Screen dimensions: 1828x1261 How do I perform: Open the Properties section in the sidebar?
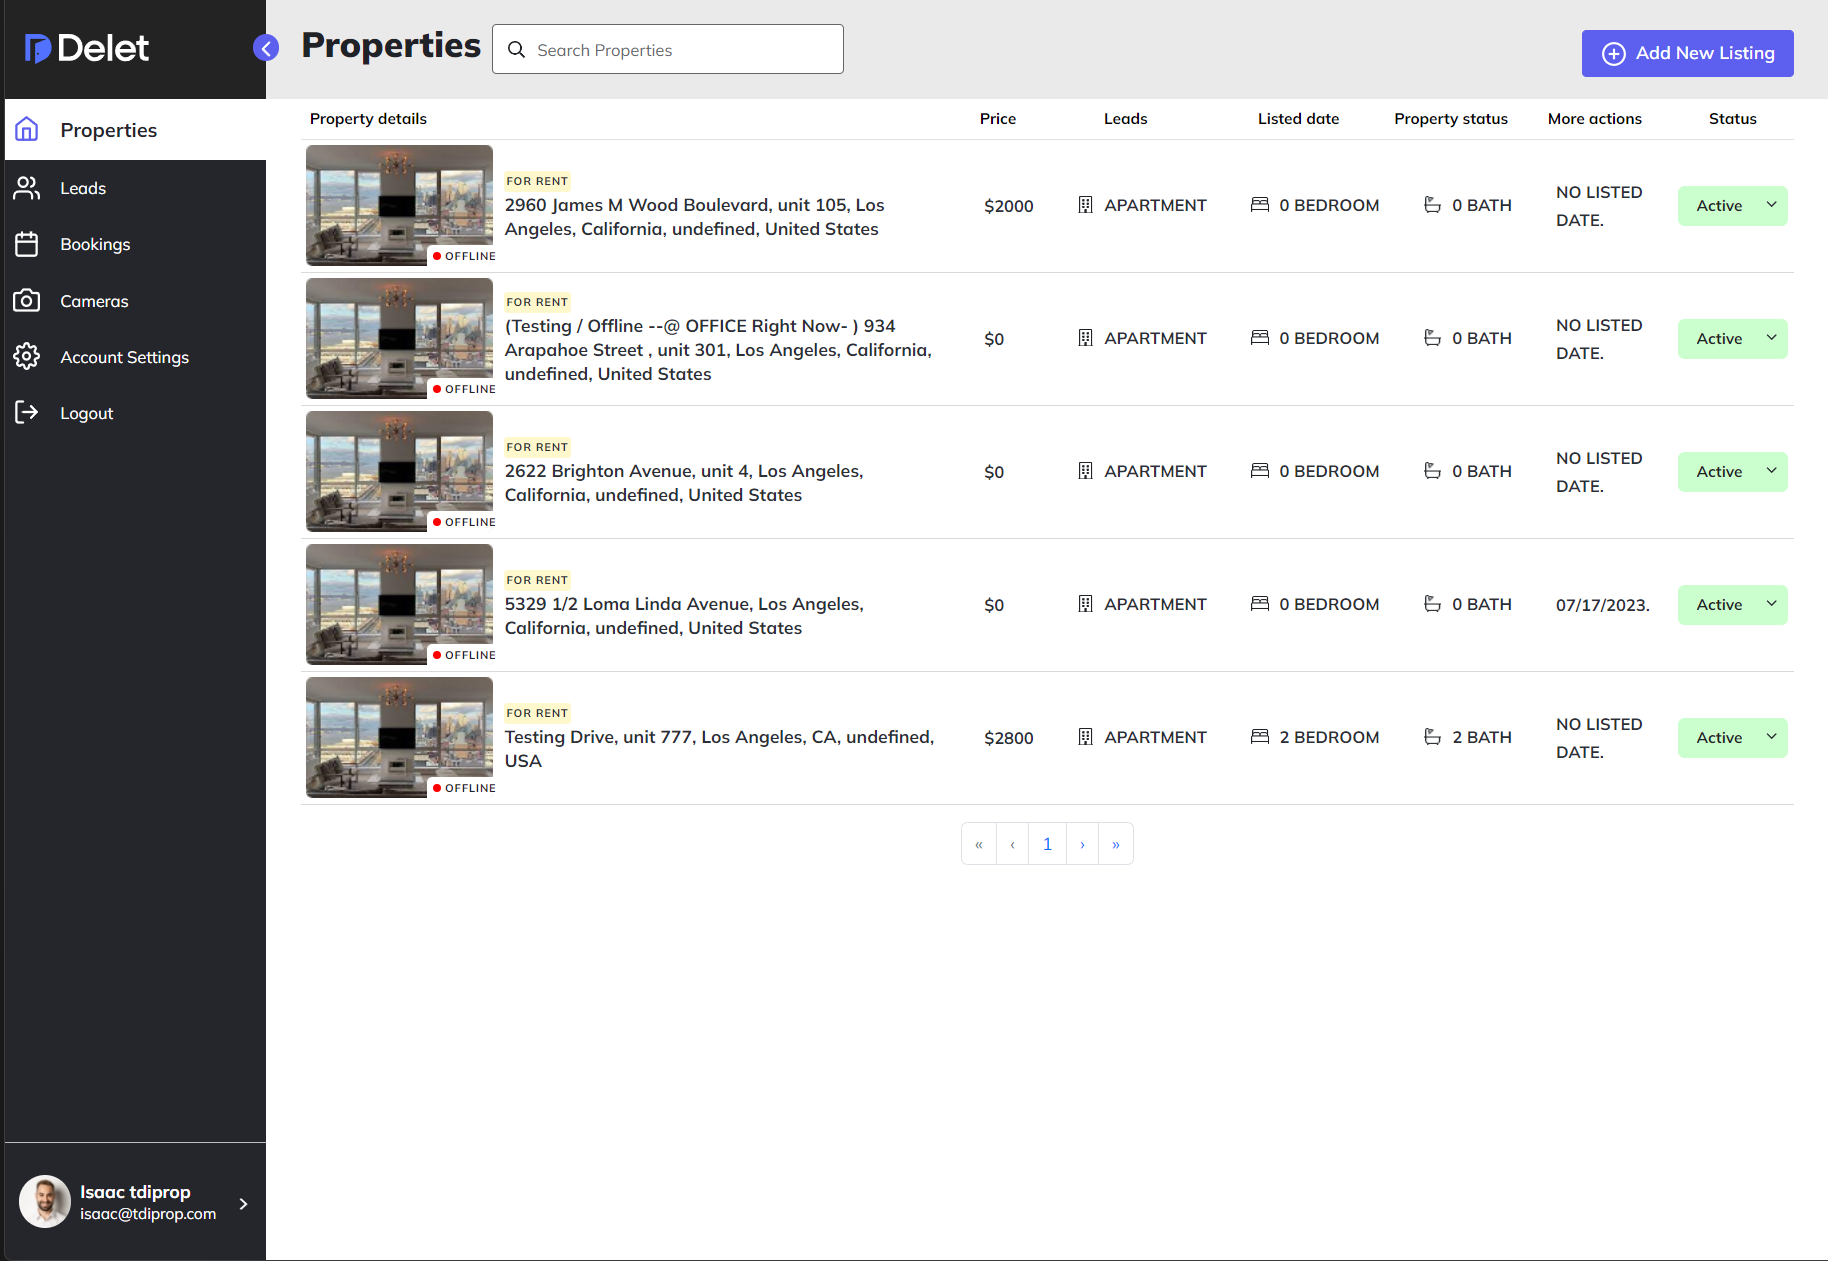108,129
